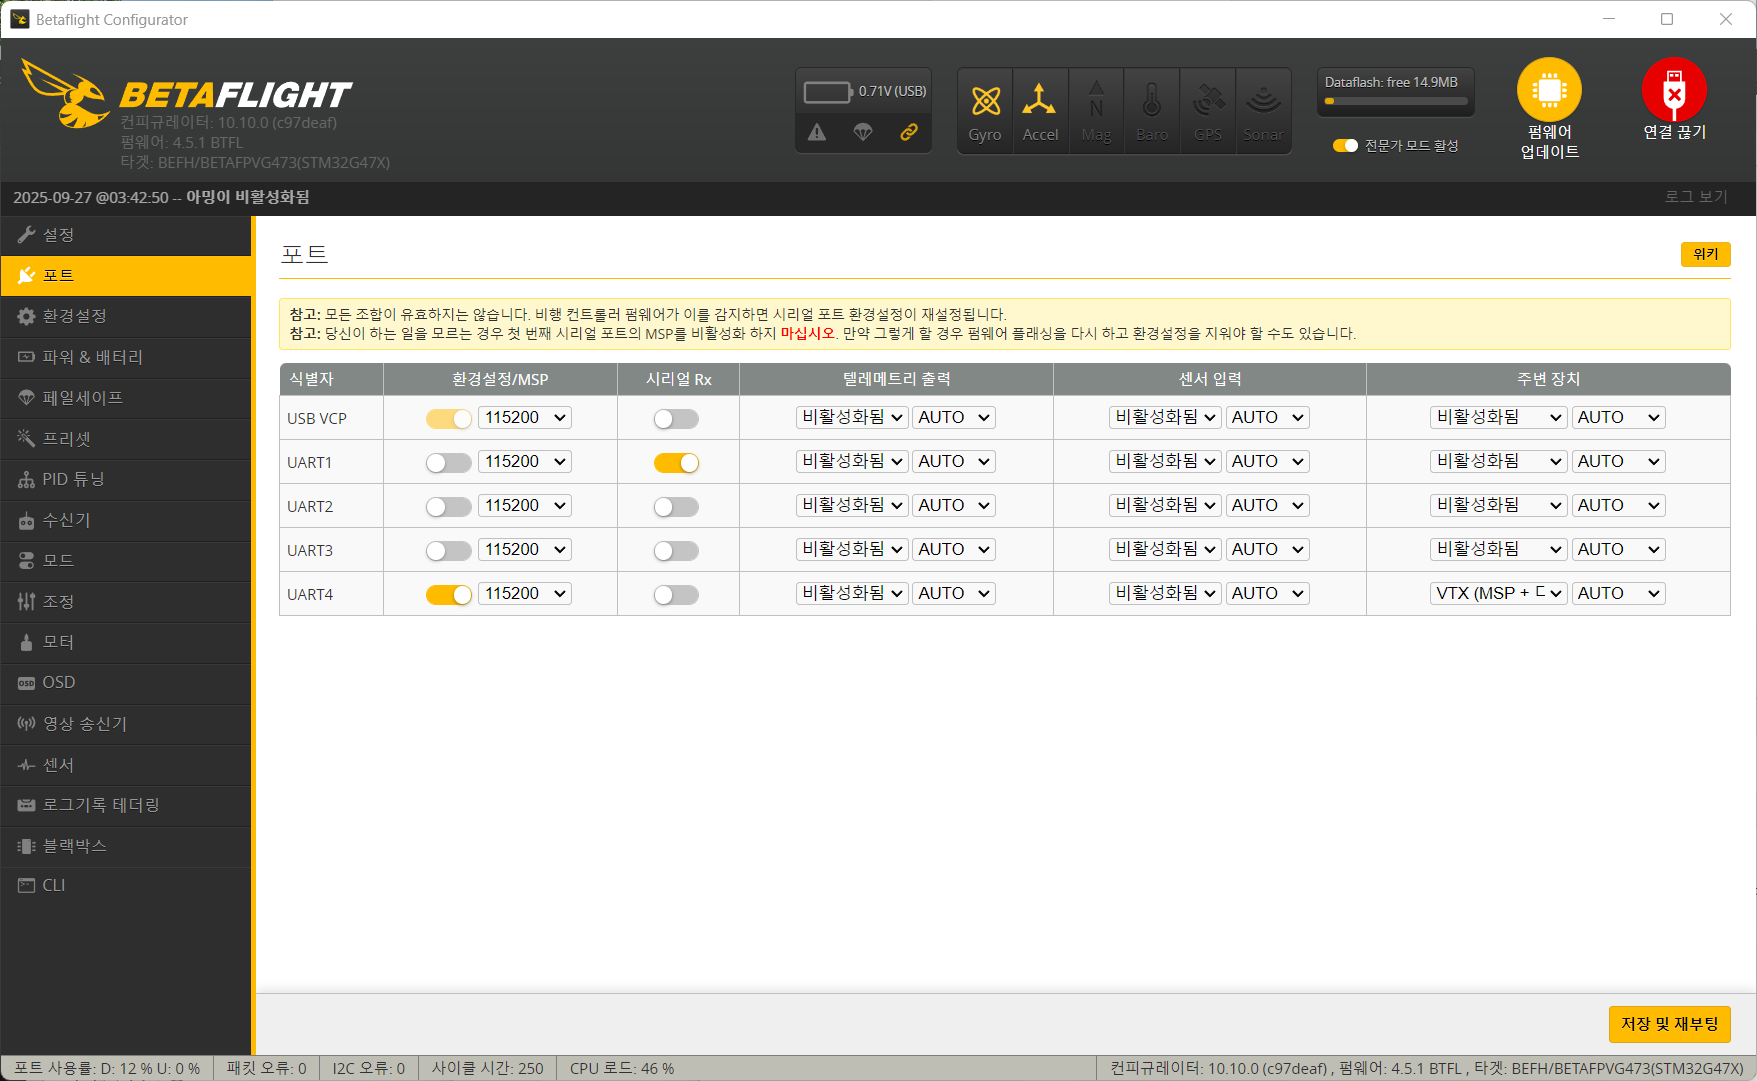This screenshot has width=1757, height=1081.
Task: Click the battery icon beside 파워 & 배터리
Action: 26,357
